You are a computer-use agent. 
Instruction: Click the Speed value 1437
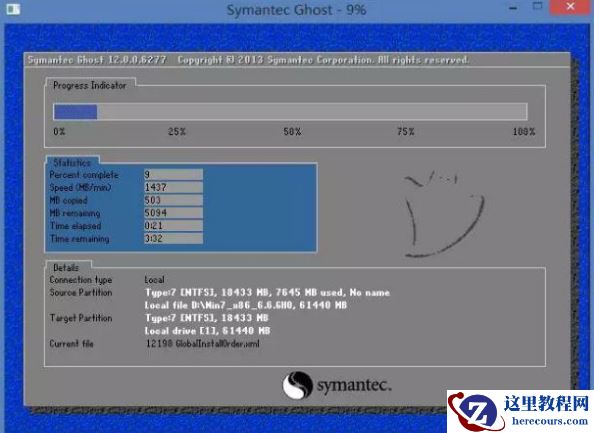pyautogui.click(x=173, y=188)
